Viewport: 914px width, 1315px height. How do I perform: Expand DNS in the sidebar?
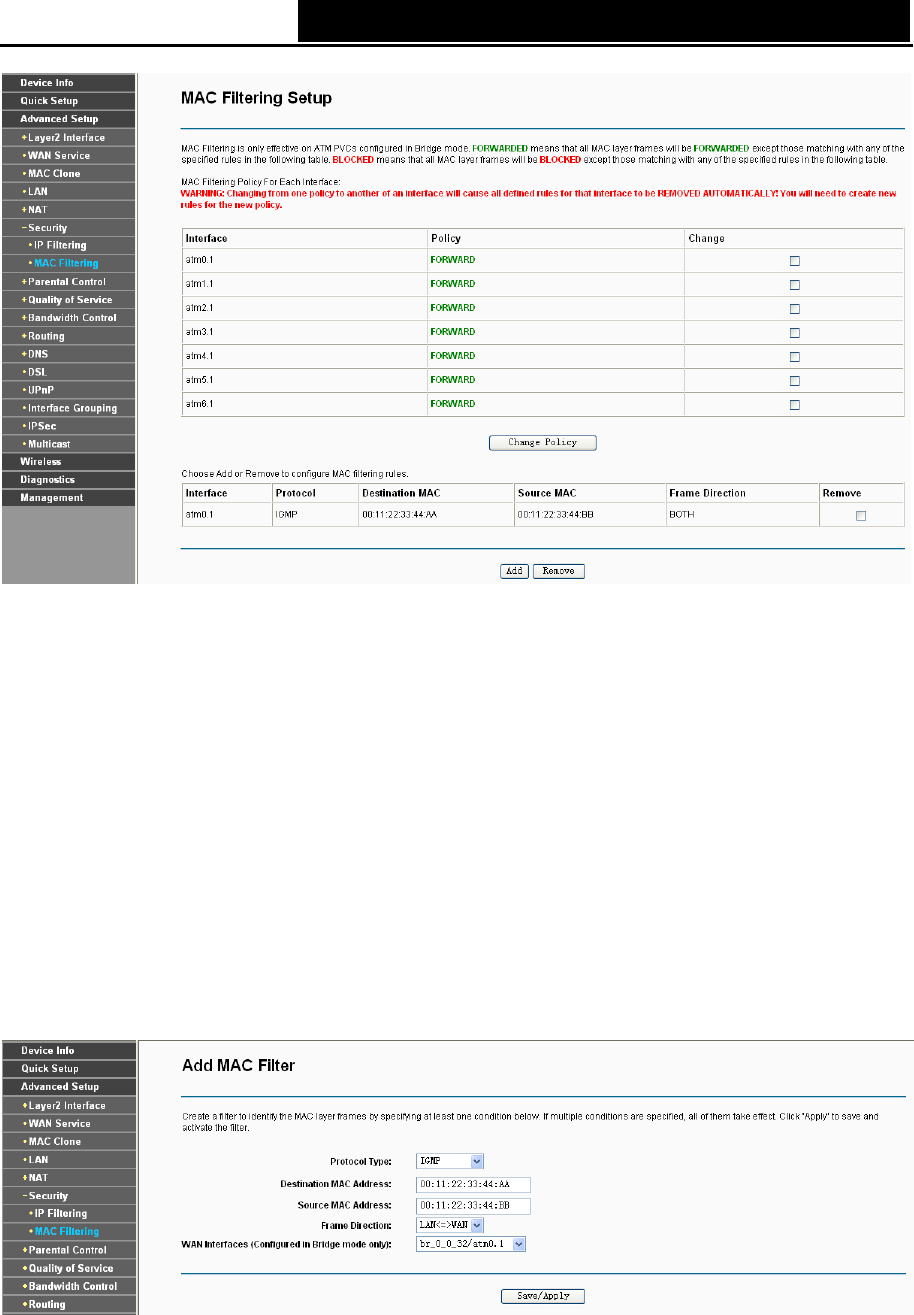point(68,354)
